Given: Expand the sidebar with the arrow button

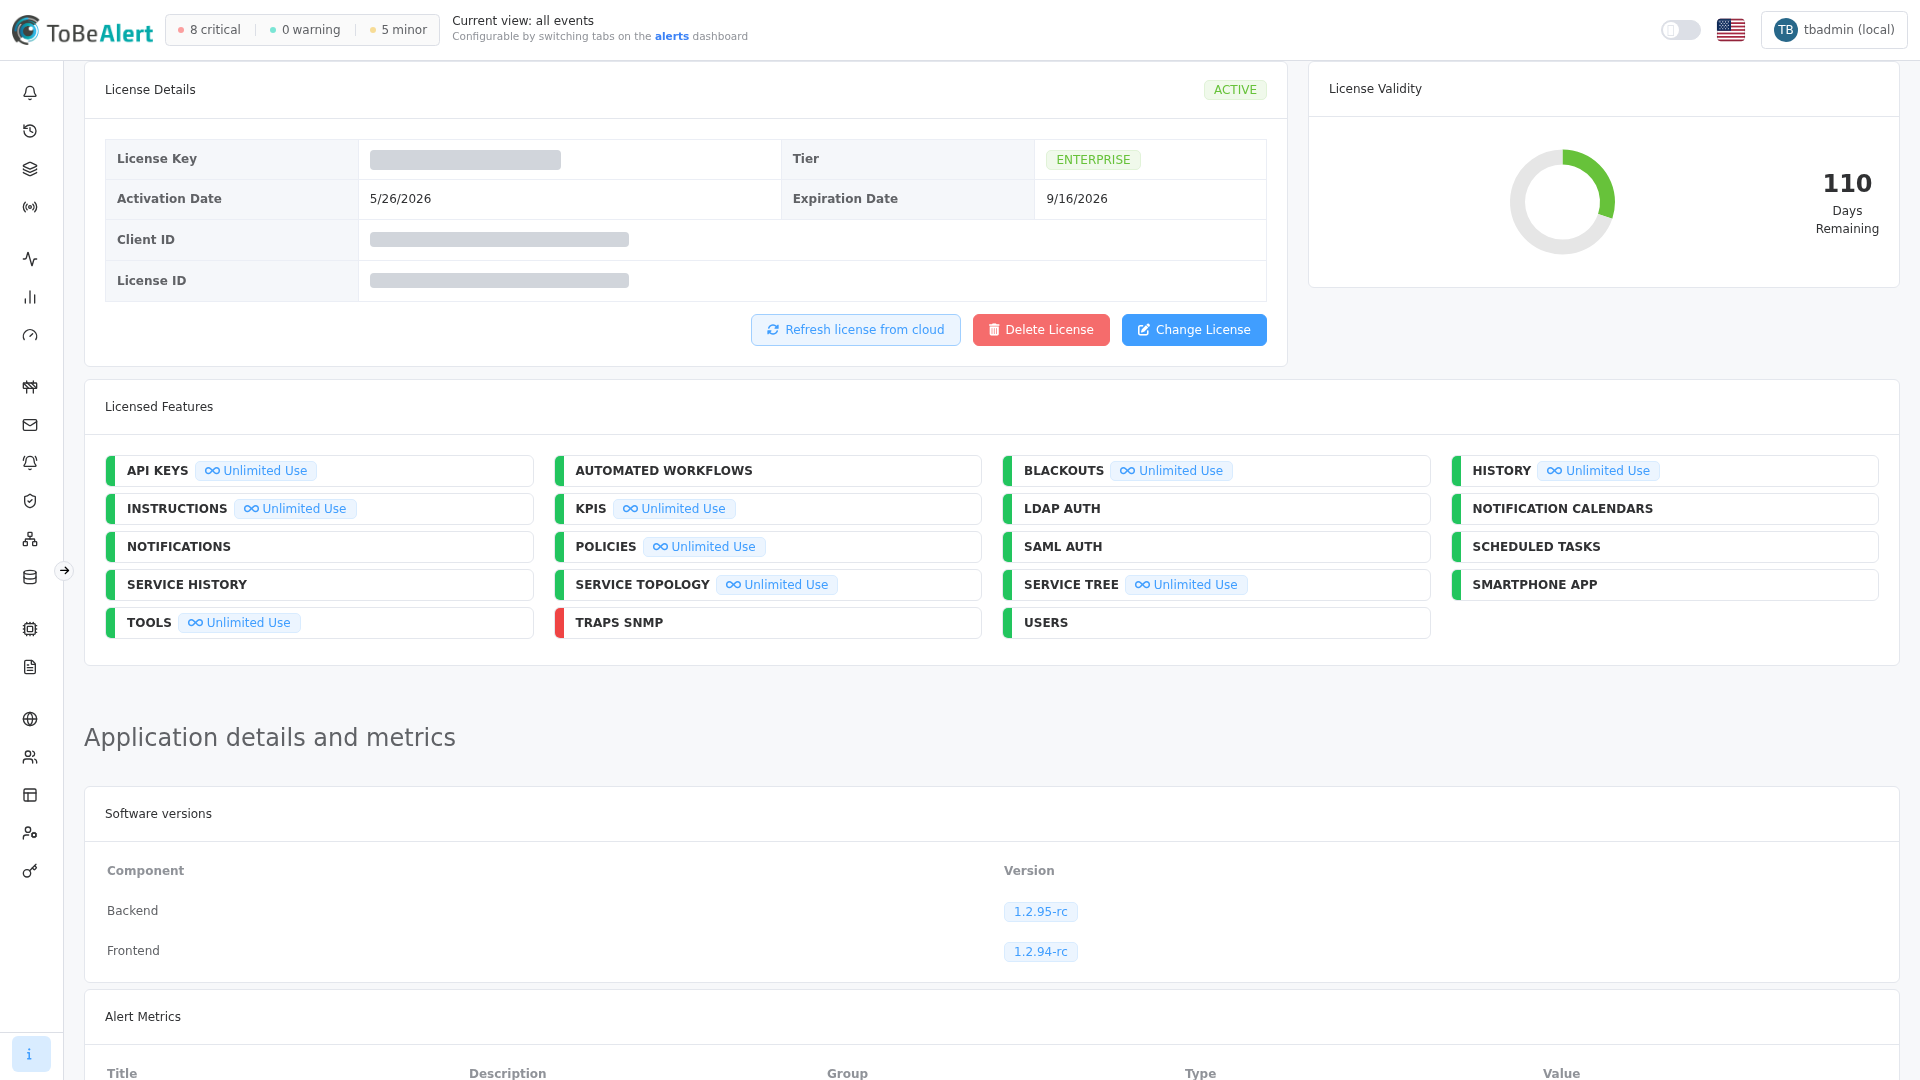Looking at the screenshot, I should pyautogui.click(x=64, y=571).
